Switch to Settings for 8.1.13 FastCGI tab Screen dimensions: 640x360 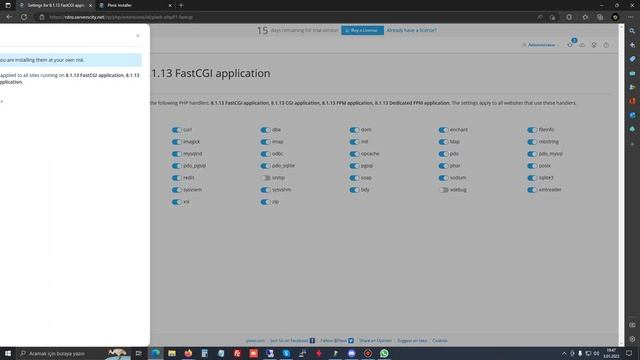coord(56,5)
